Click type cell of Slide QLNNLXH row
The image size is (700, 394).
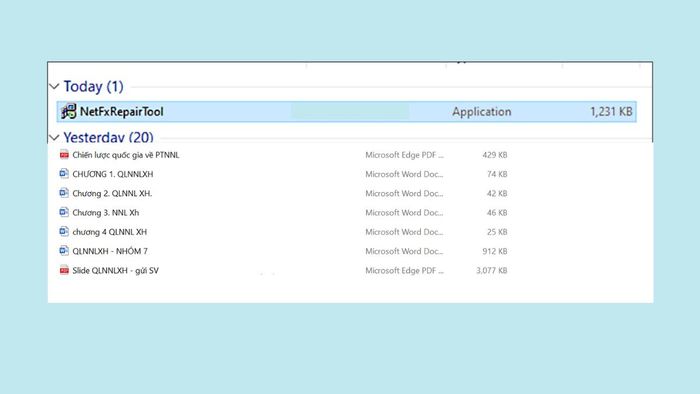point(404,270)
